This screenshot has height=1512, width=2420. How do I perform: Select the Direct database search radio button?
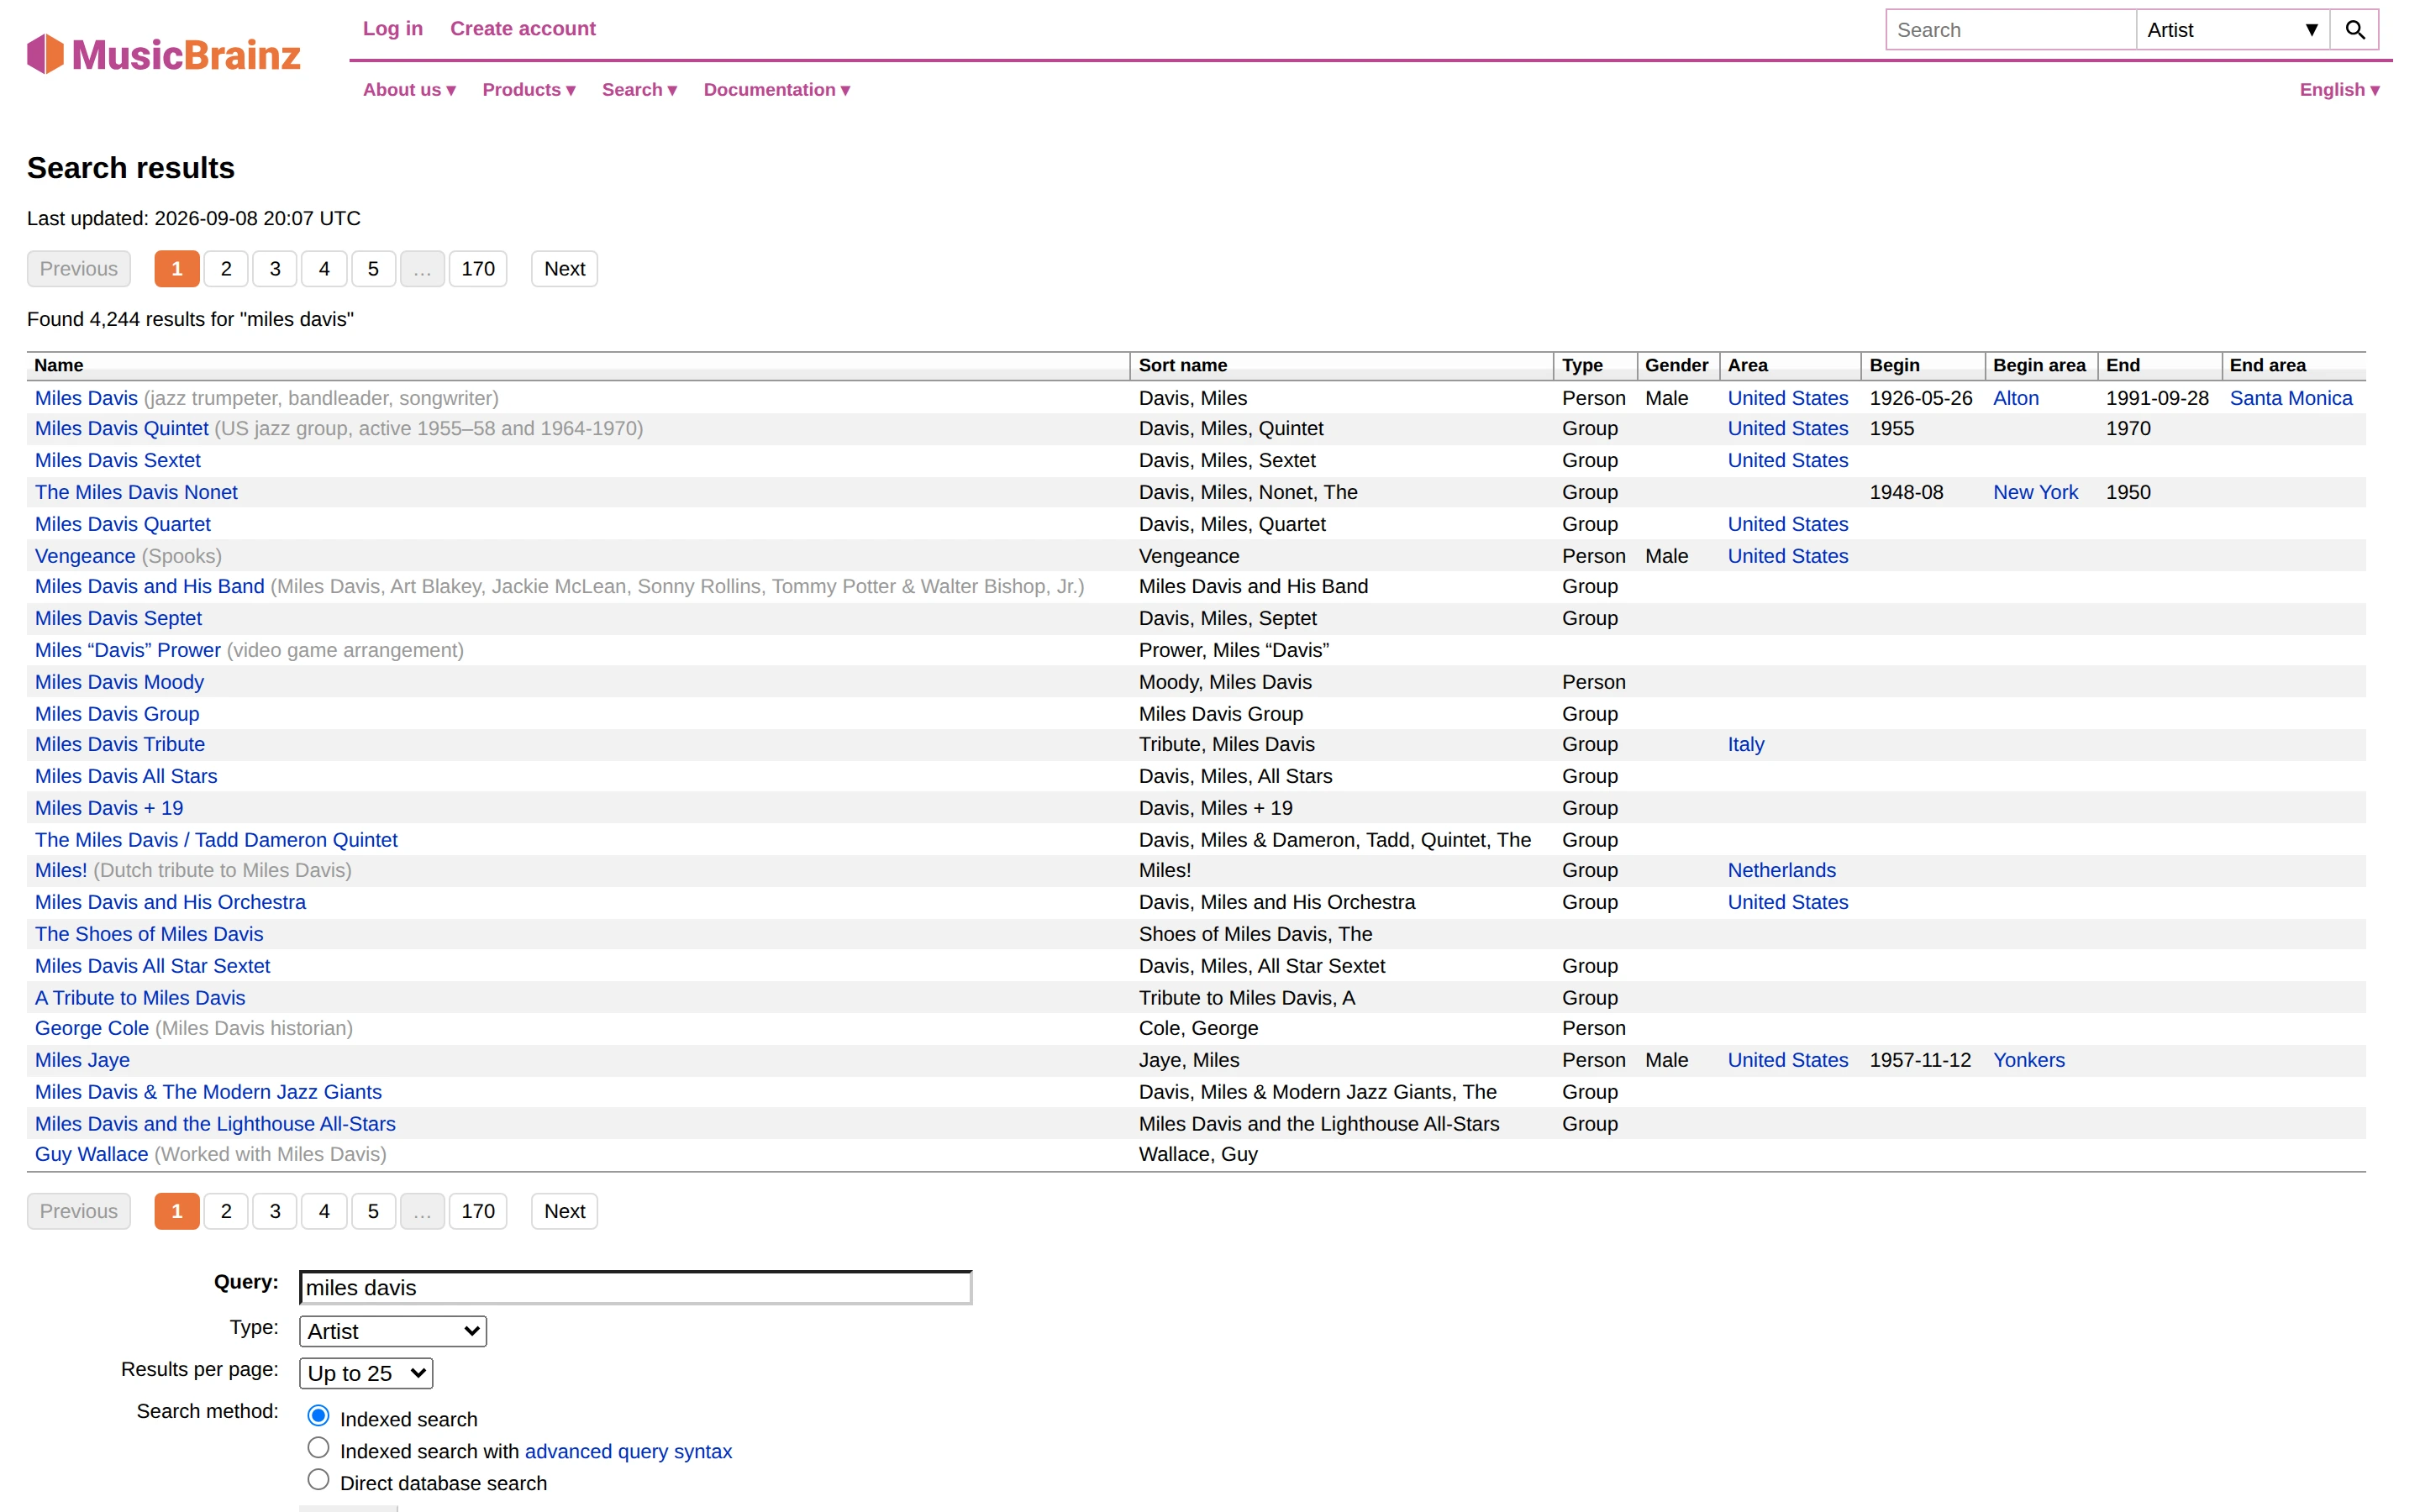pos(318,1480)
